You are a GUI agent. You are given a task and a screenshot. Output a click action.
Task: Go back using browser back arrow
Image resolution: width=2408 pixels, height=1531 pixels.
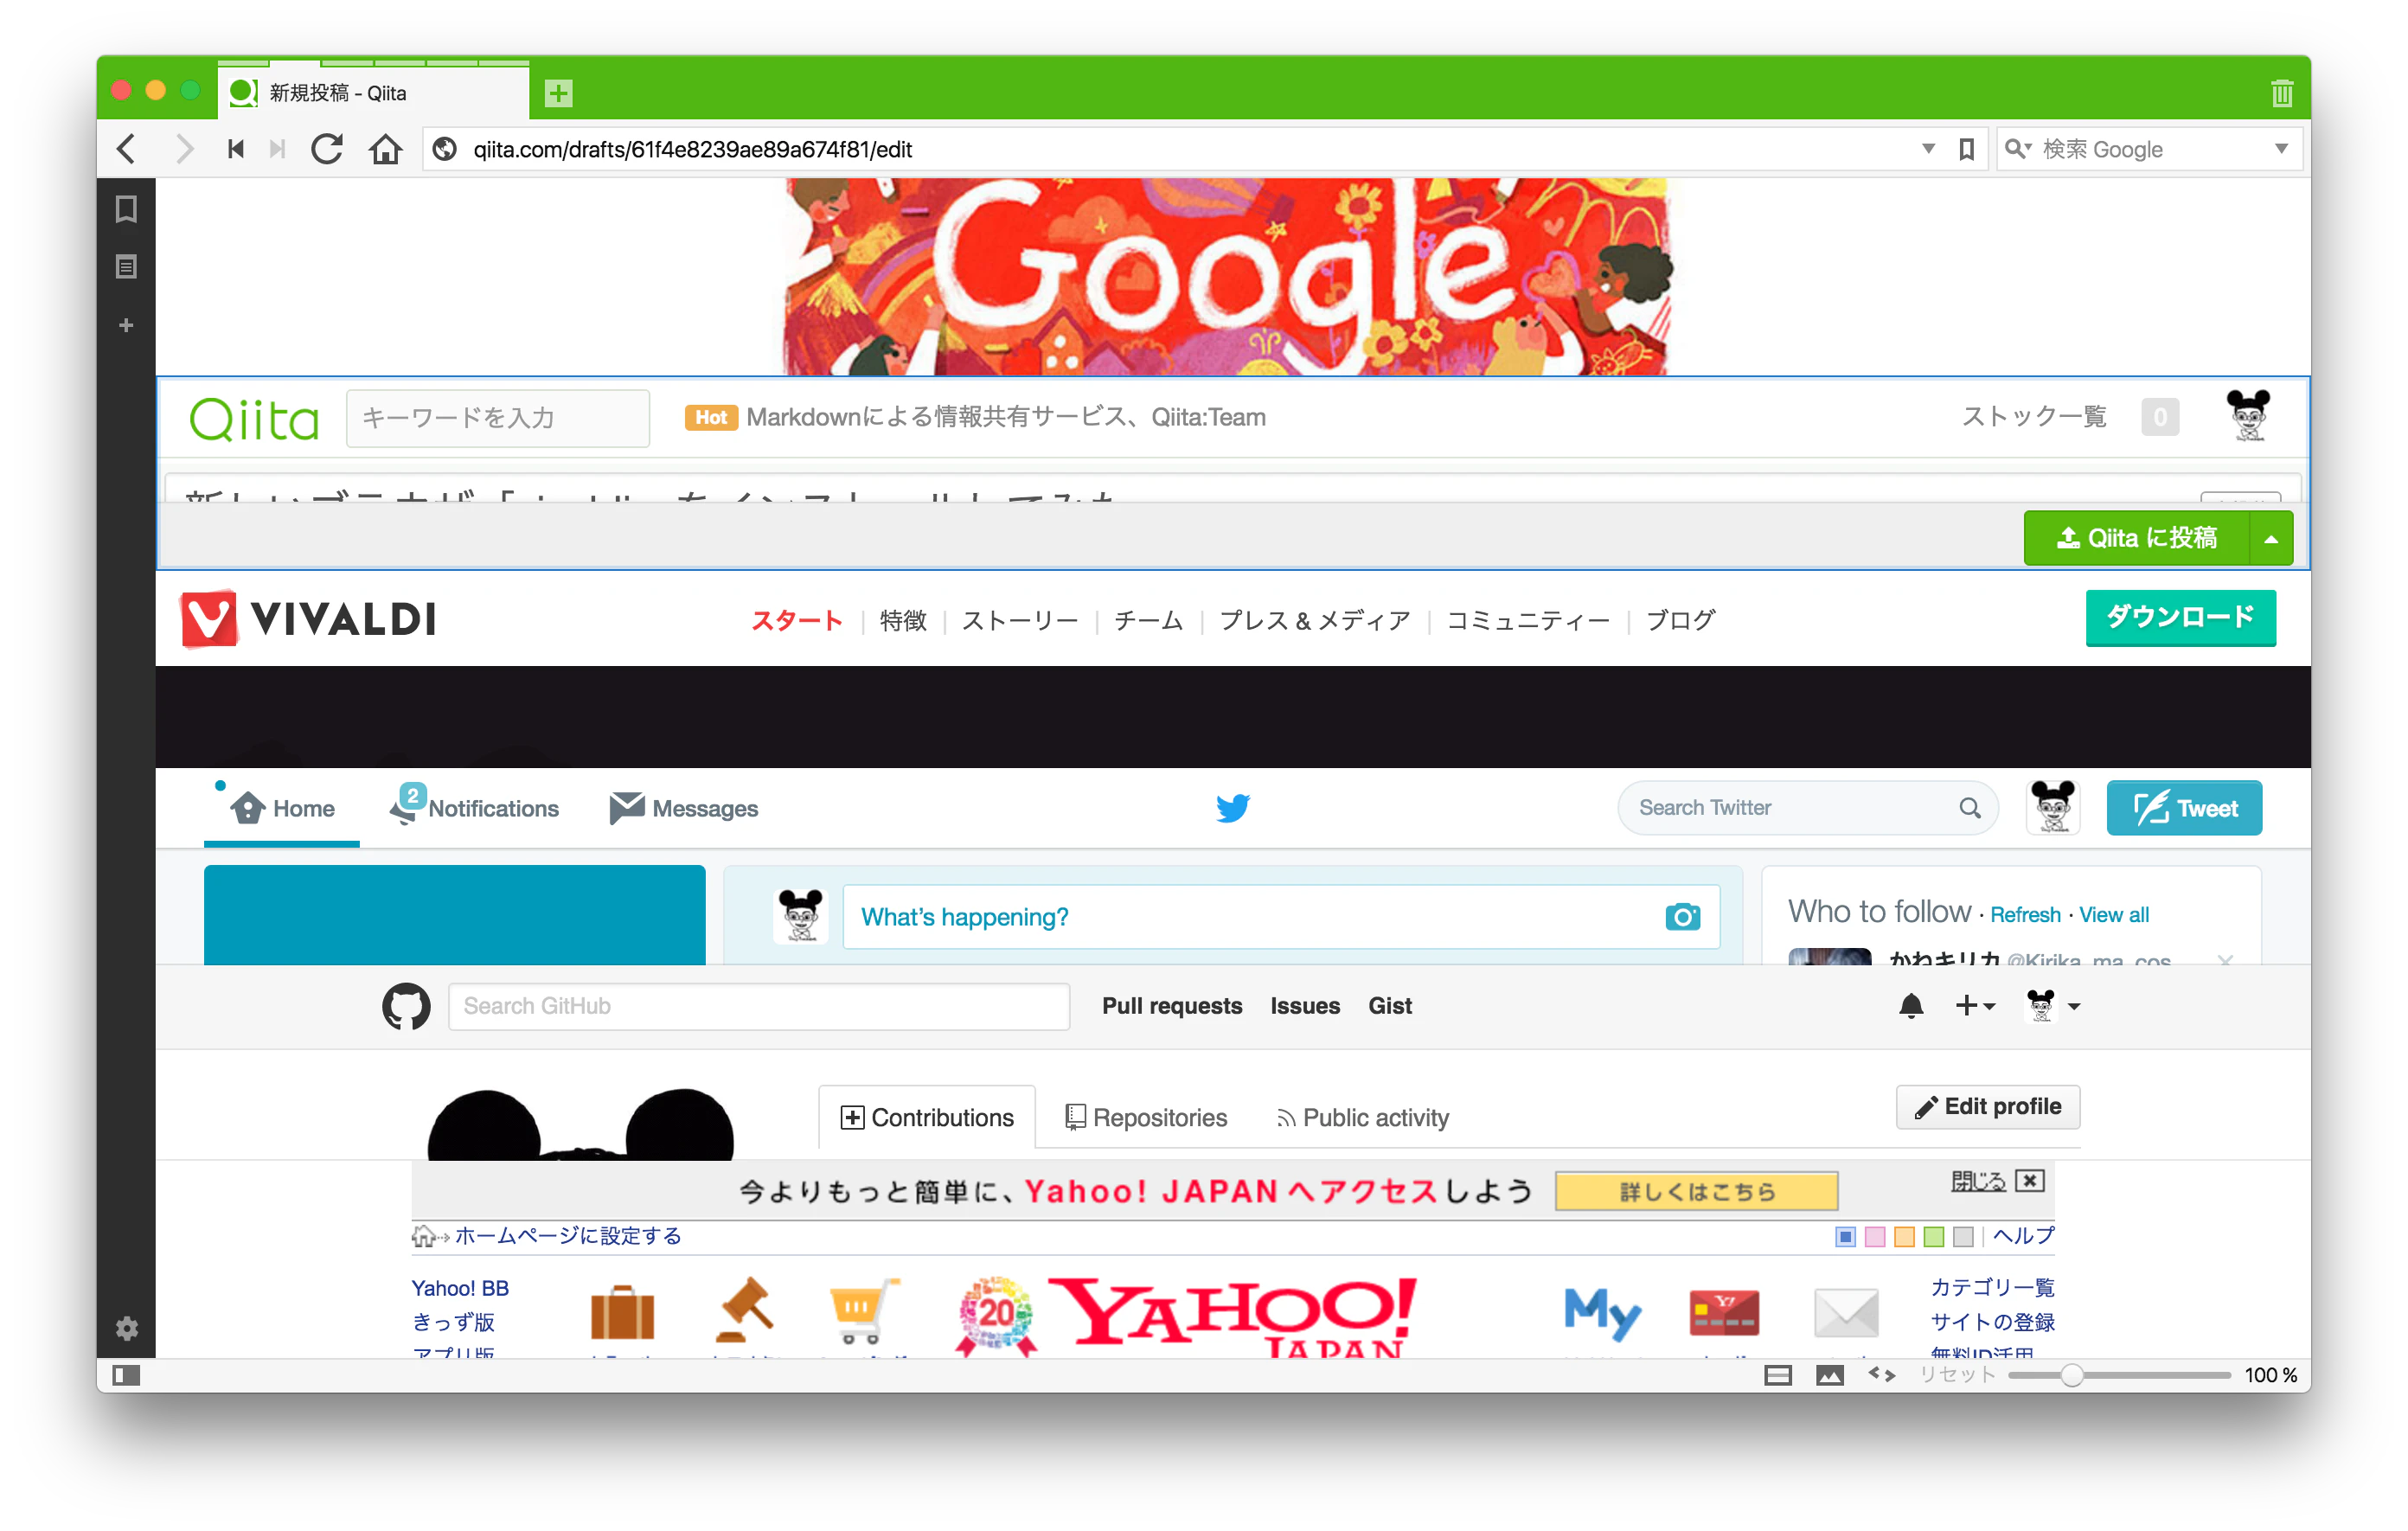(126, 149)
